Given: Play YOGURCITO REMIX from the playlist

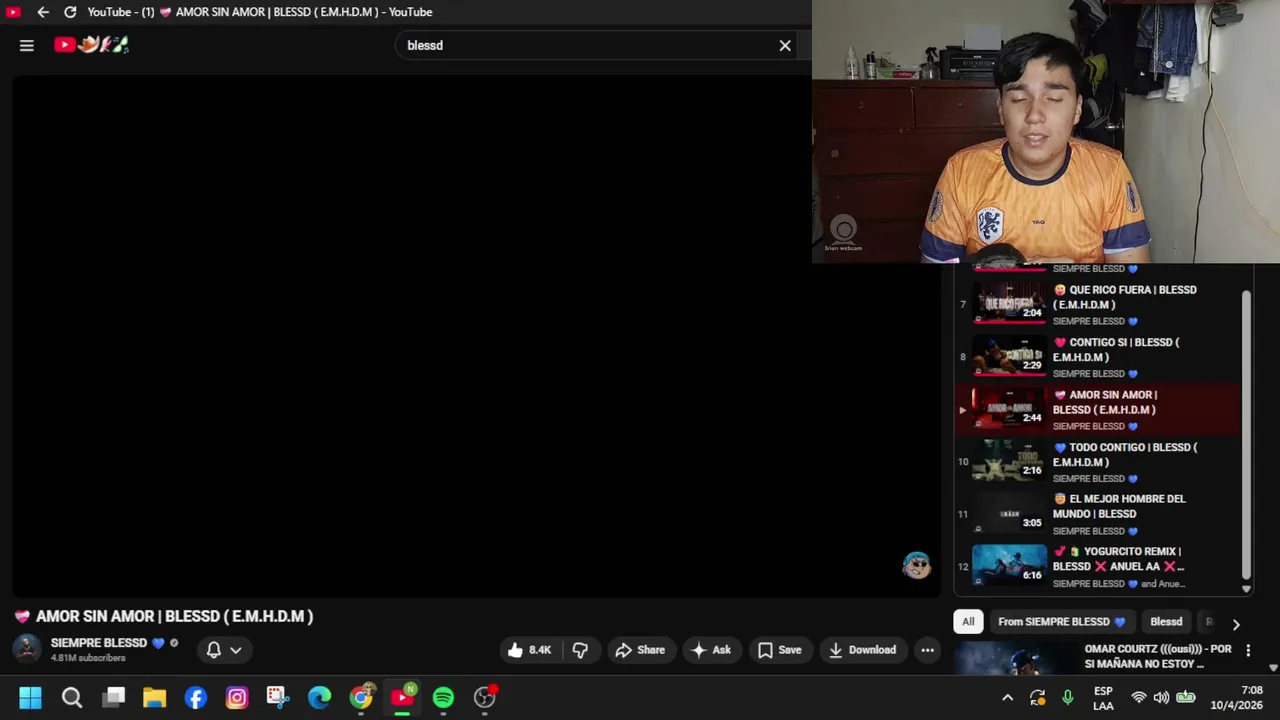Looking at the screenshot, I should click(x=1097, y=566).
